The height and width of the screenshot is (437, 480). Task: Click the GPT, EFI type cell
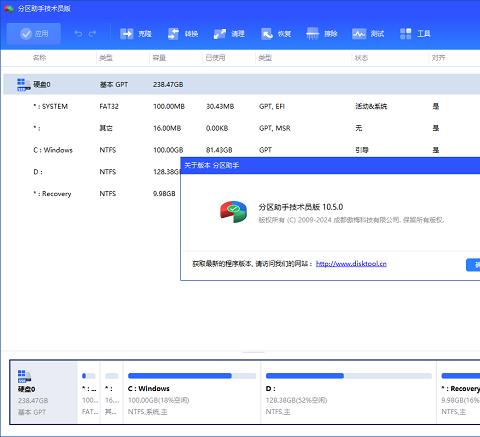click(272, 106)
